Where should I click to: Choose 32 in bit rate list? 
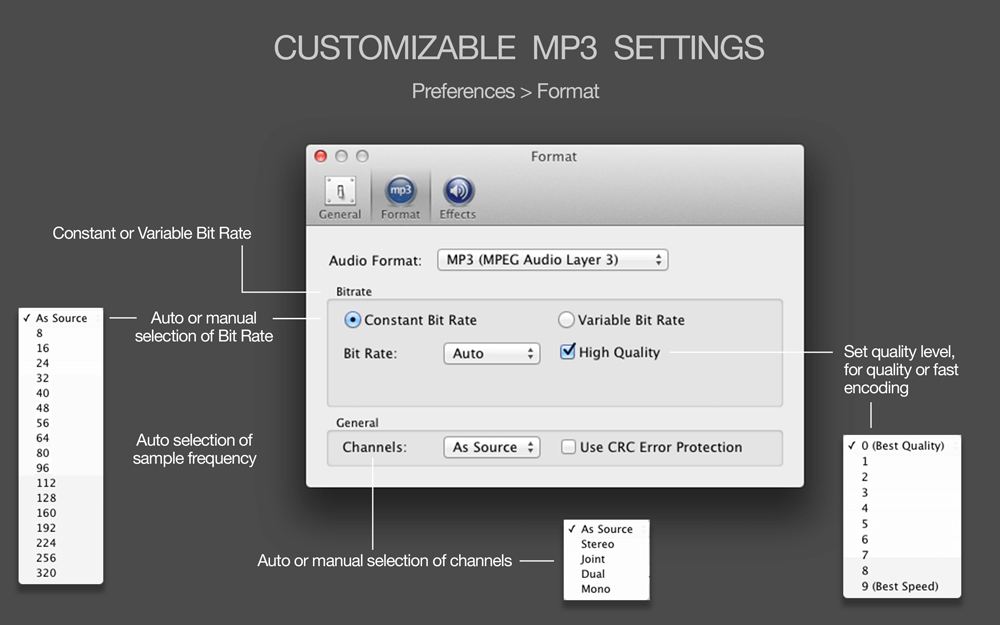[61, 378]
